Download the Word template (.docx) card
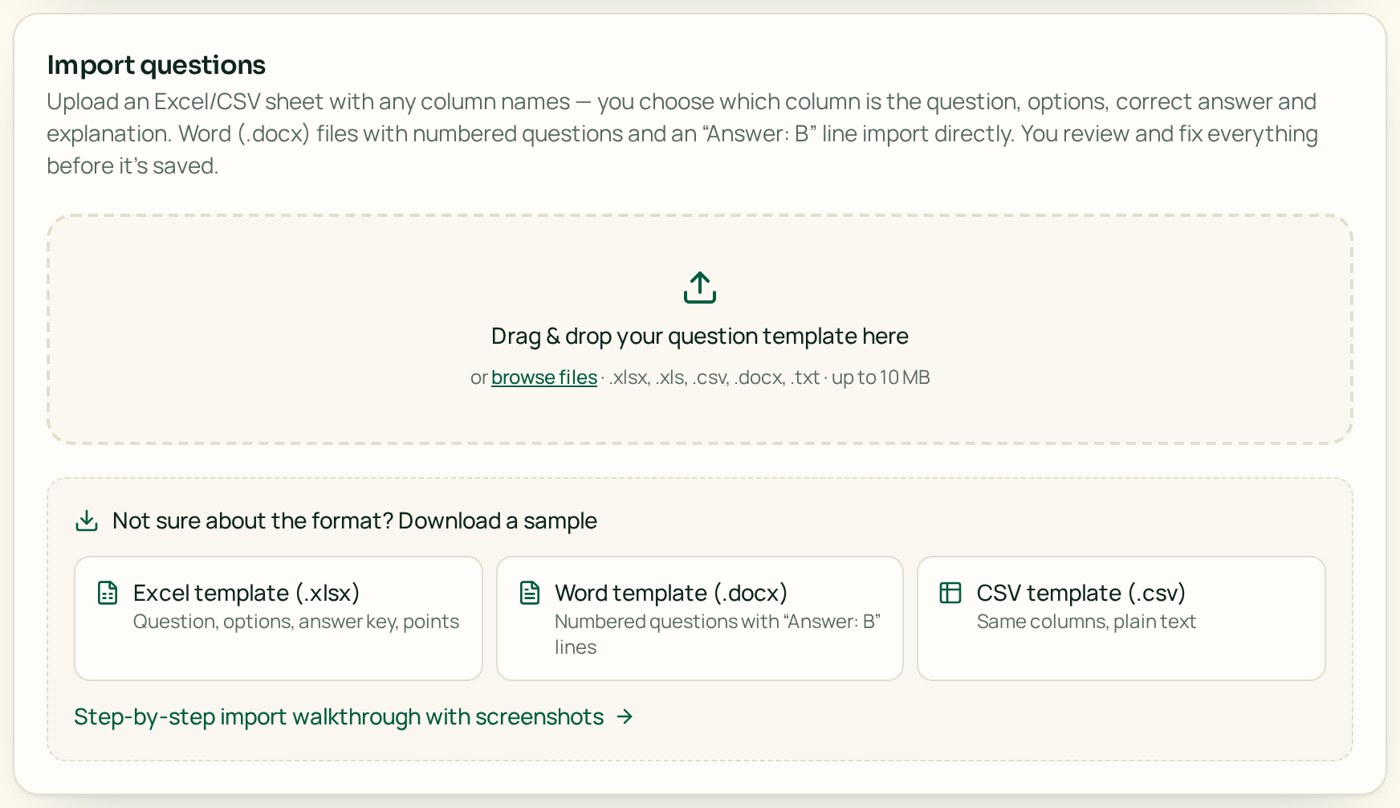Viewport: 1400px width, 808px height. 700,618
